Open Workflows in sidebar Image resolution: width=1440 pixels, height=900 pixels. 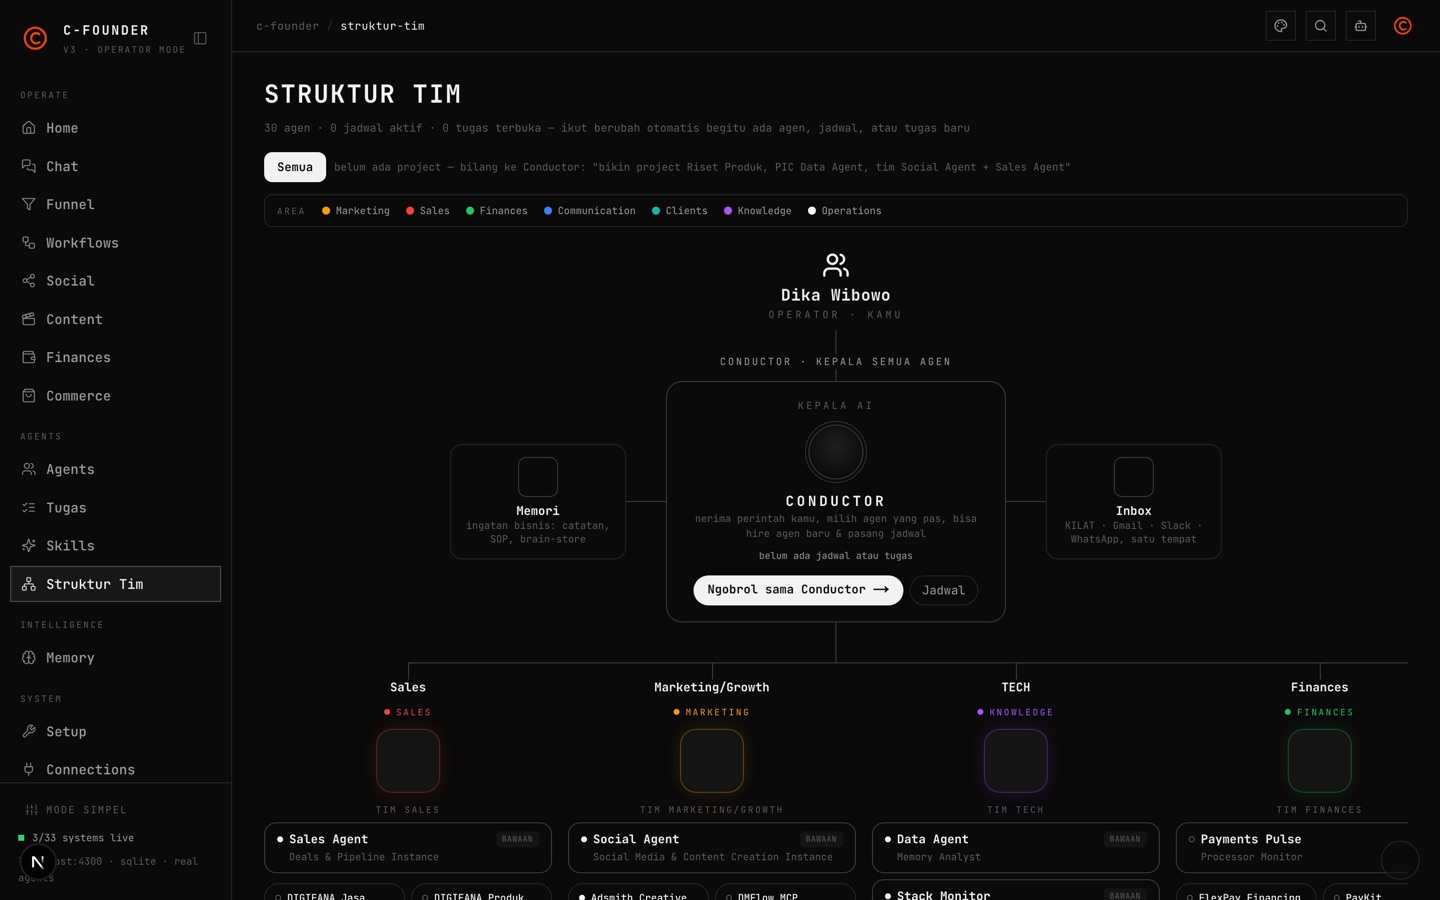(115, 243)
